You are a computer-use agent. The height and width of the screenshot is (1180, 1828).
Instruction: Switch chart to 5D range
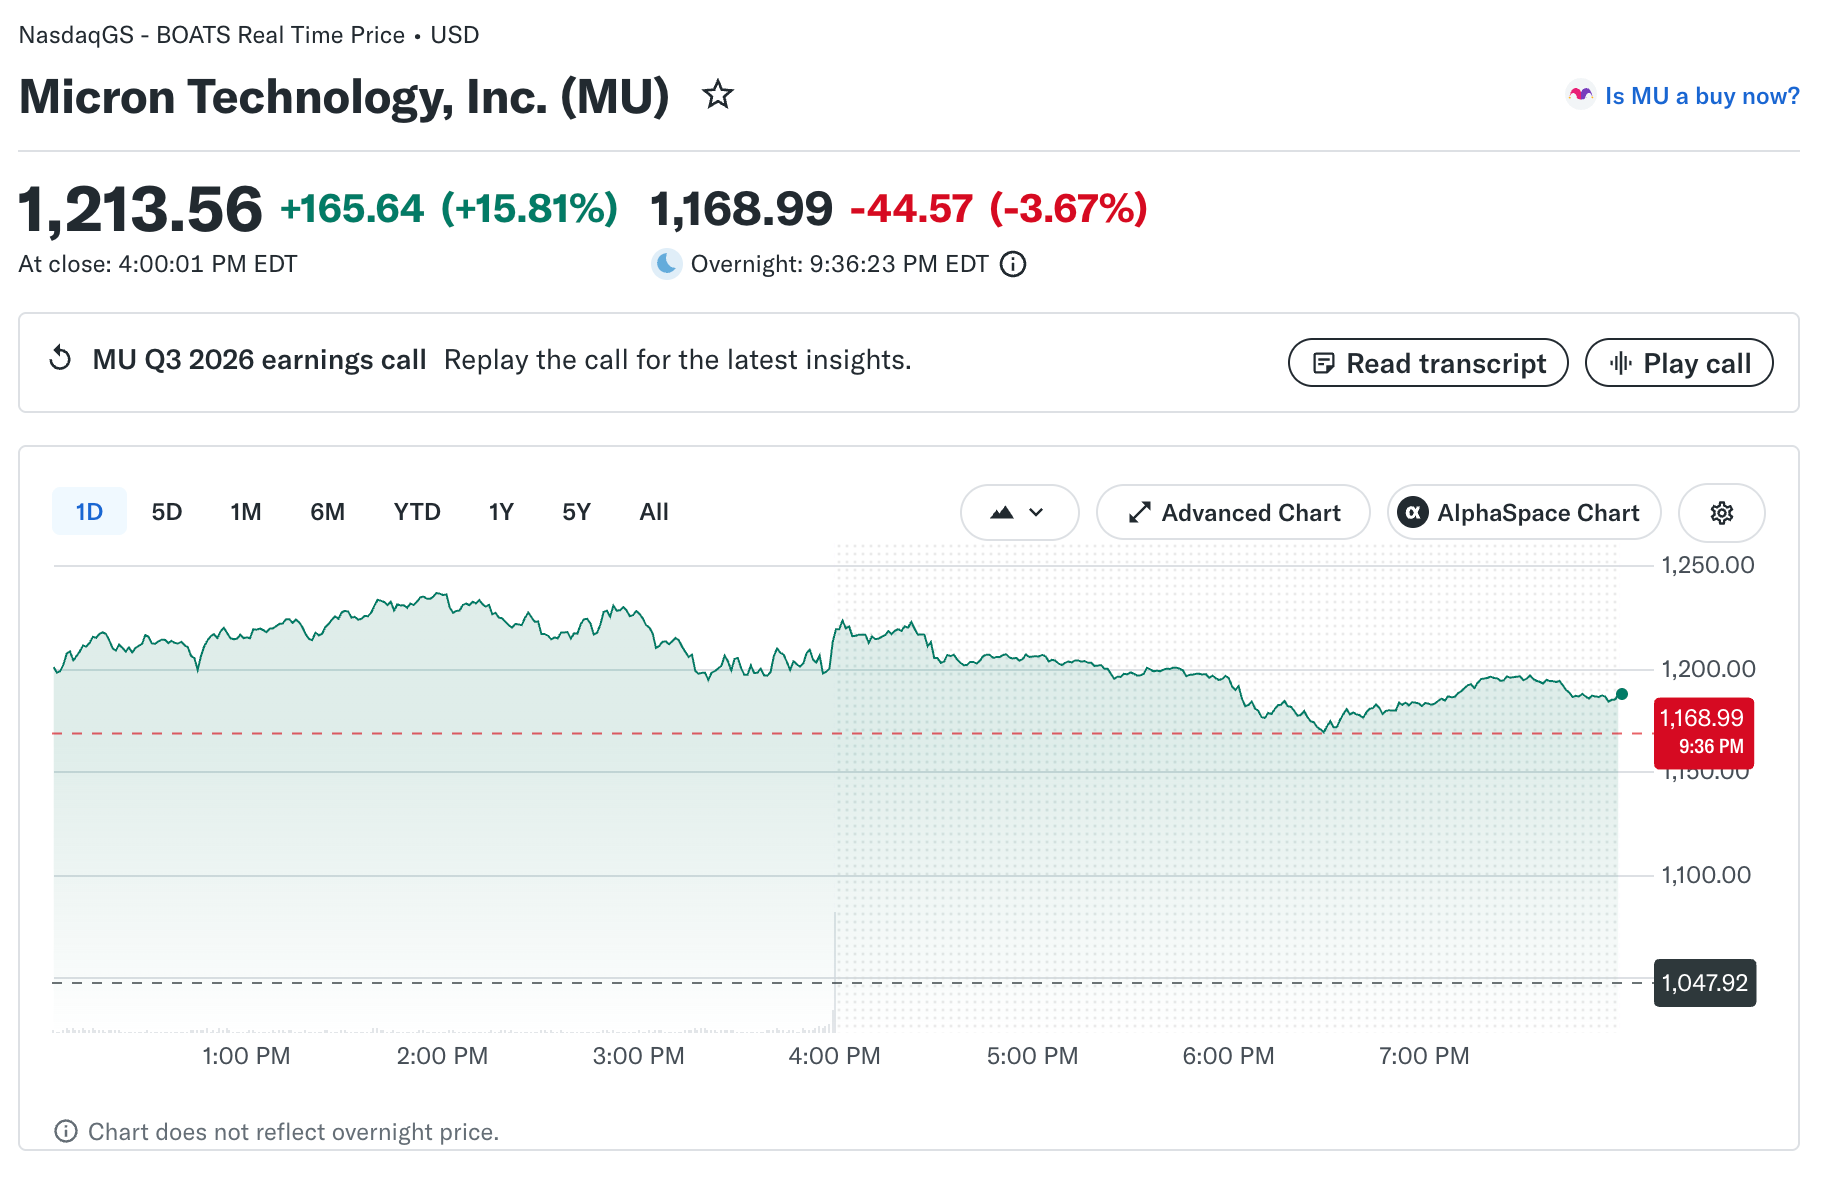coord(166,512)
